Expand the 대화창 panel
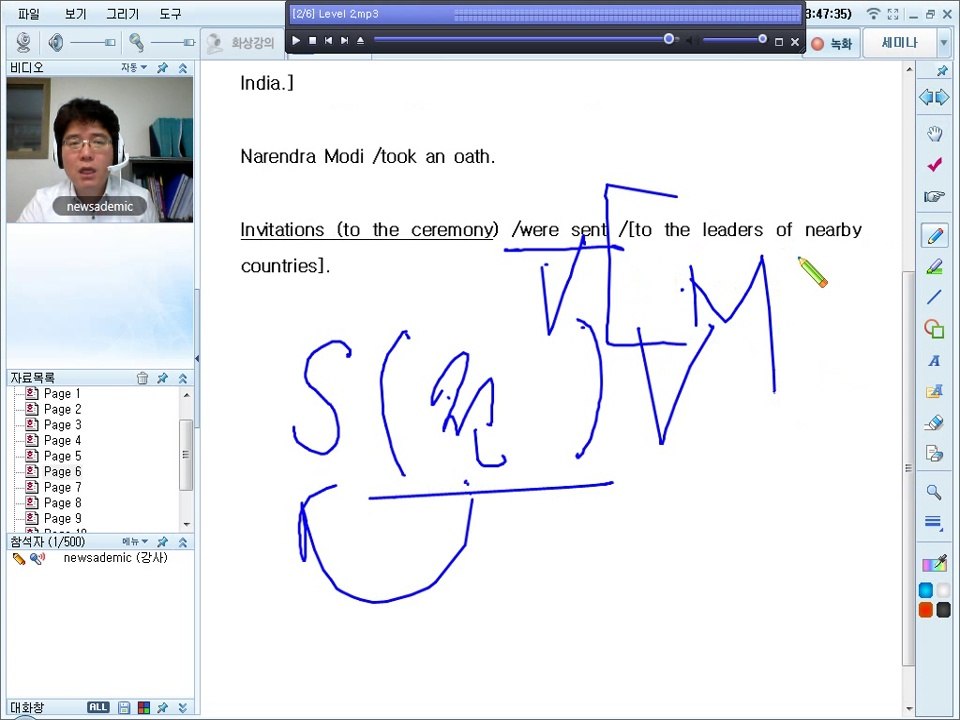 (x=182, y=708)
